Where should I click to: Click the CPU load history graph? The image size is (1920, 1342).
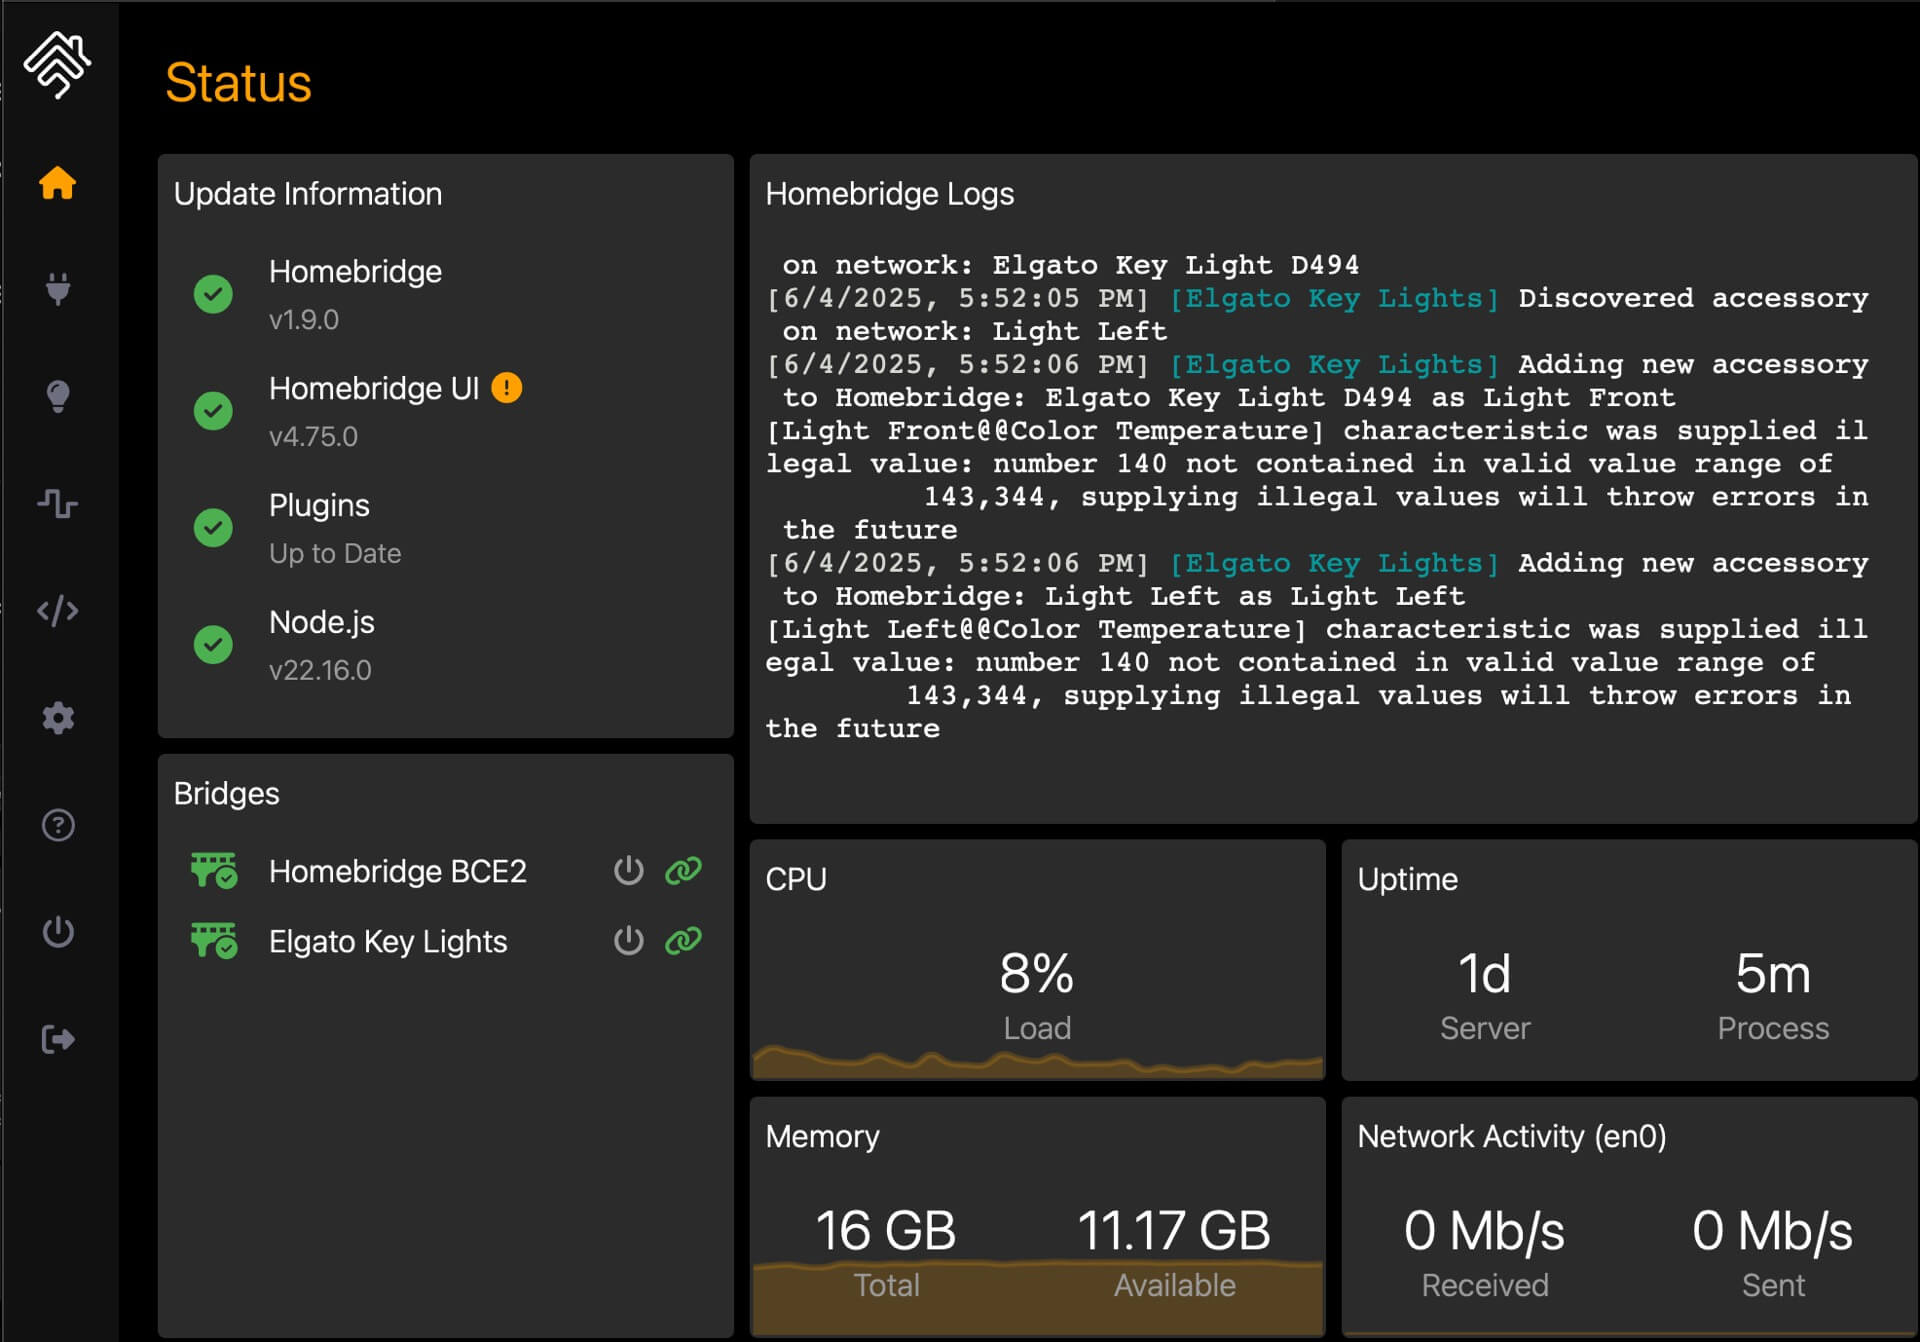click(1038, 1061)
